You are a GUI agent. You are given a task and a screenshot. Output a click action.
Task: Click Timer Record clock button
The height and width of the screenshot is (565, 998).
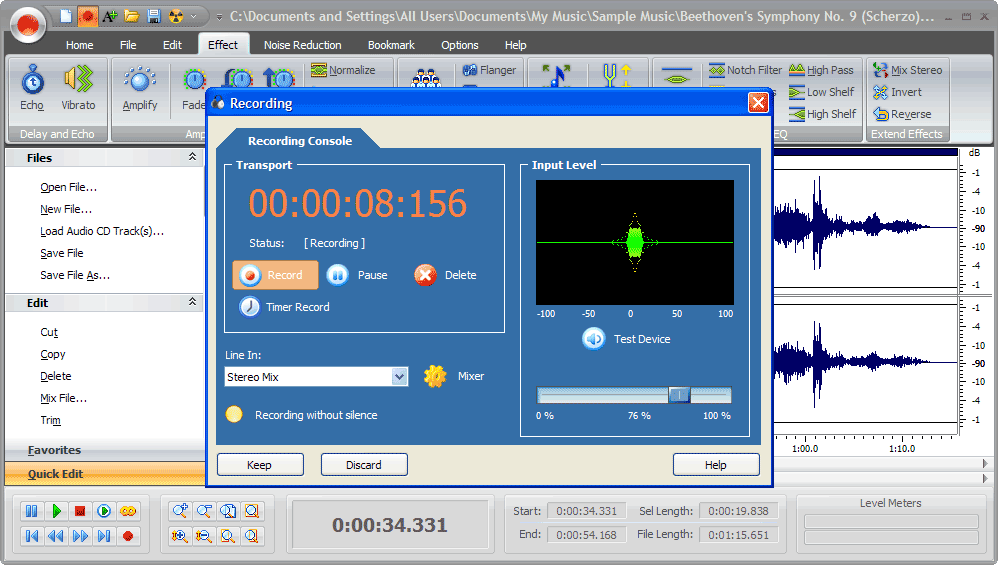(x=249, y=307)
